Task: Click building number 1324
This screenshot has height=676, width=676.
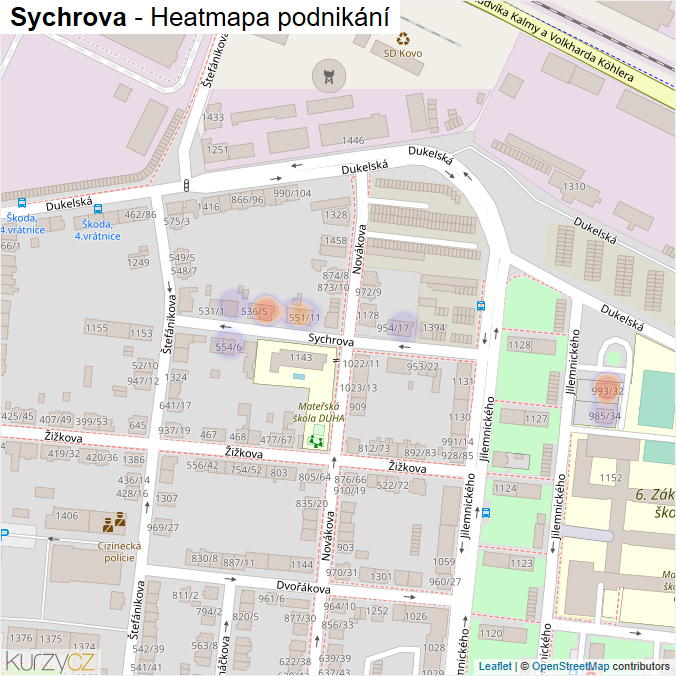Action: click(176, 378)
